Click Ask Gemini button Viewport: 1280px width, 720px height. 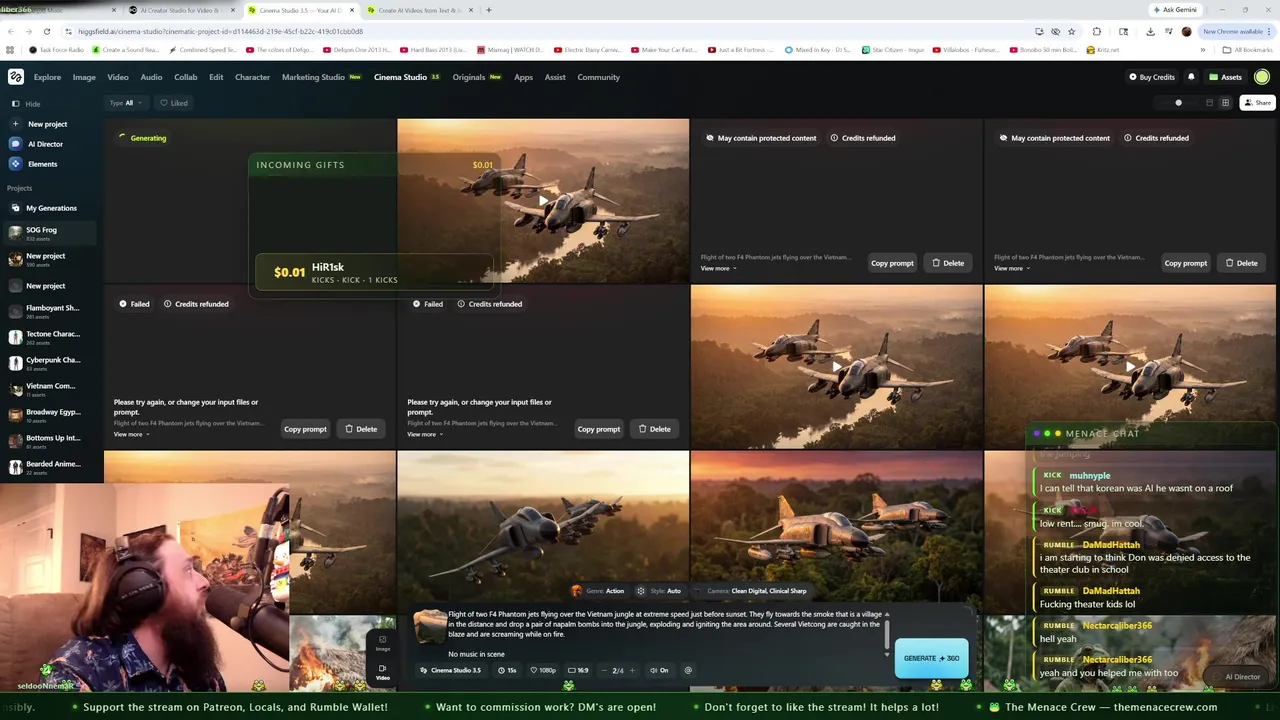click(1174, 10)
